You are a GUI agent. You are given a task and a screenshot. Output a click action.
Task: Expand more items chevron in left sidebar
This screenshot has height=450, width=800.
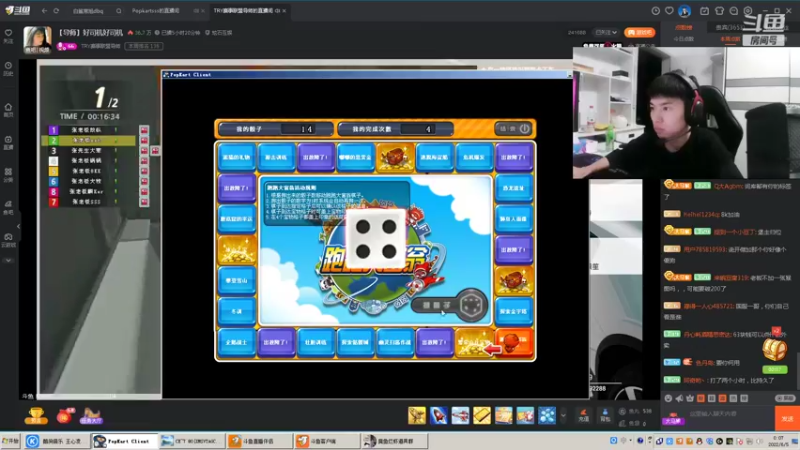8,261
